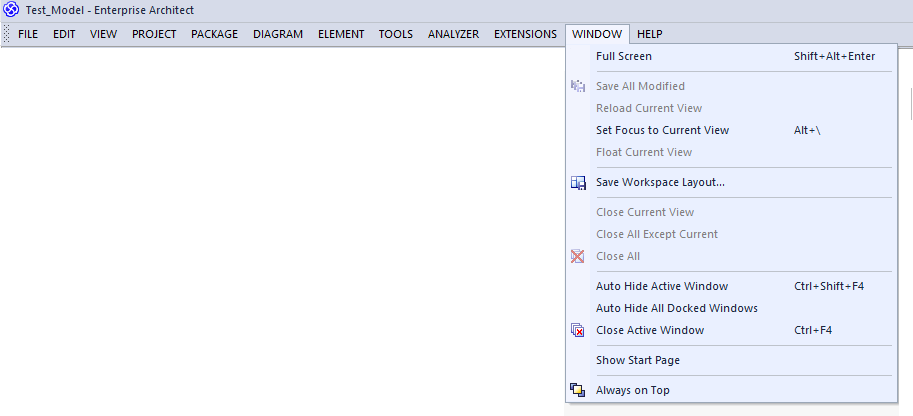This screenshot has height=416, width=913.
Task: Expand the VIEW menu
Action: 104,34
